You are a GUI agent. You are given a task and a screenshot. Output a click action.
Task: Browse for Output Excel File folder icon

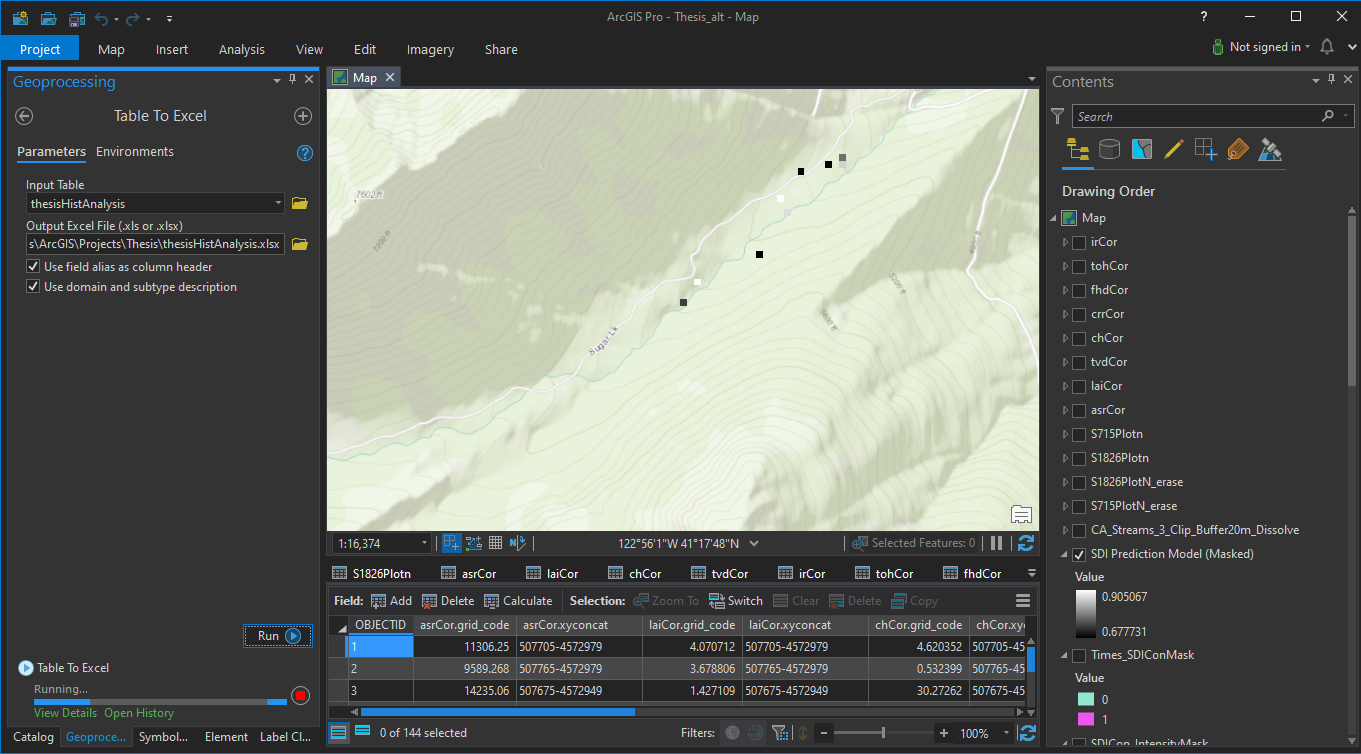point(299,244)
